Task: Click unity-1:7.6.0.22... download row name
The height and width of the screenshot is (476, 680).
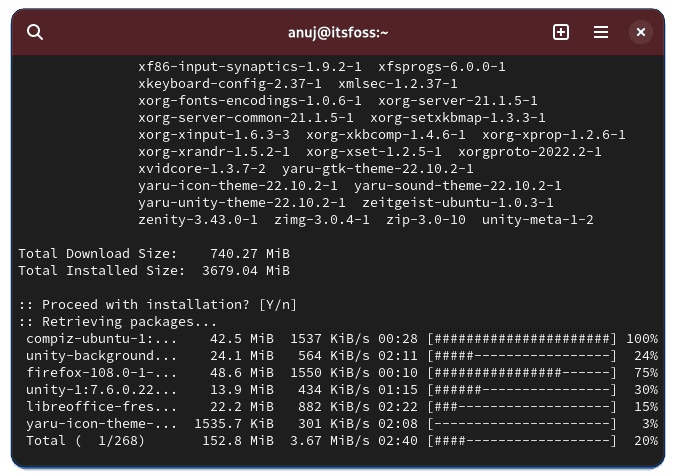Action: (101, 390)
